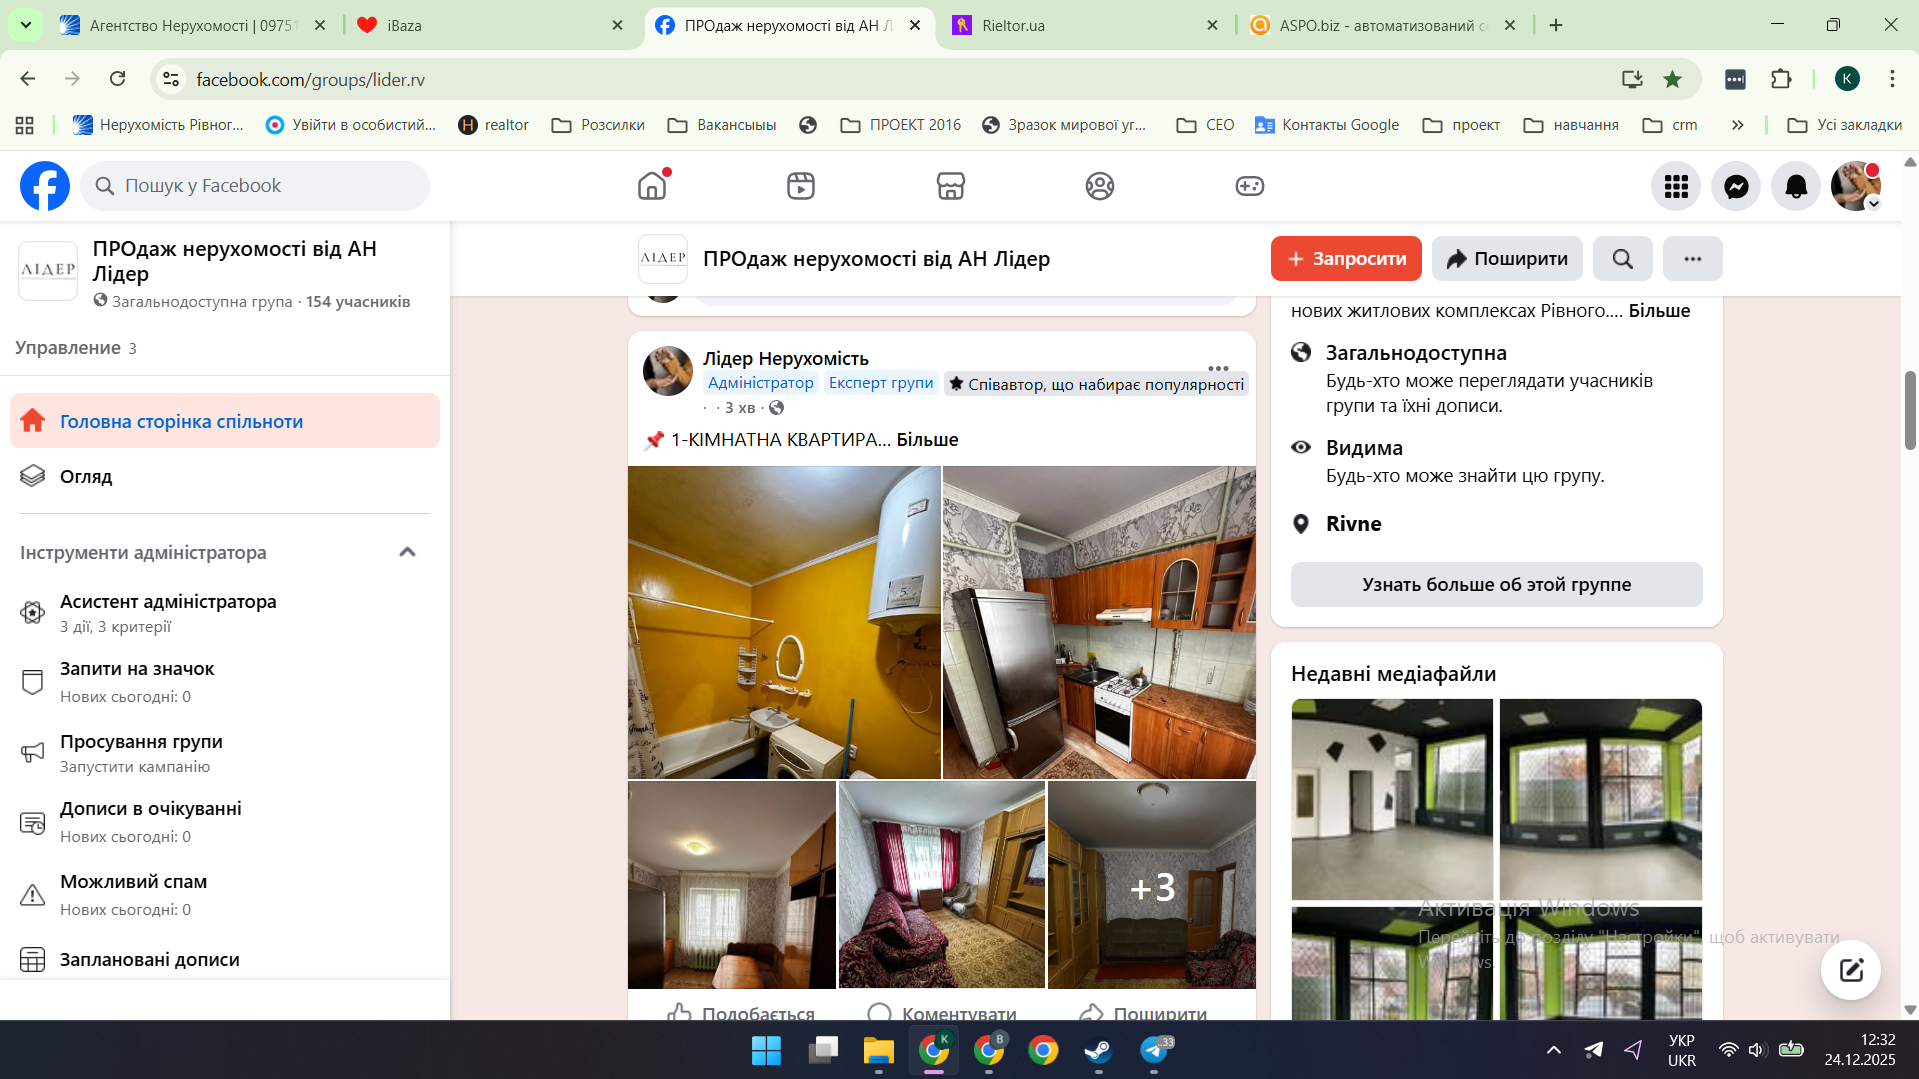Open Facebook Marketplace icon

(950, 186)
